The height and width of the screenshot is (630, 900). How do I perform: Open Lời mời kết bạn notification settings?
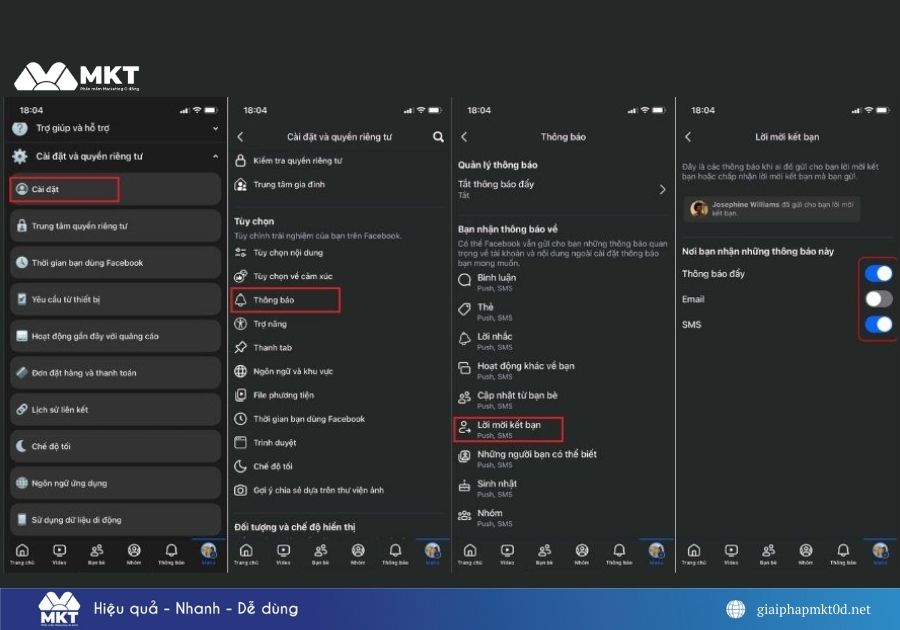(x=508, y=429)
